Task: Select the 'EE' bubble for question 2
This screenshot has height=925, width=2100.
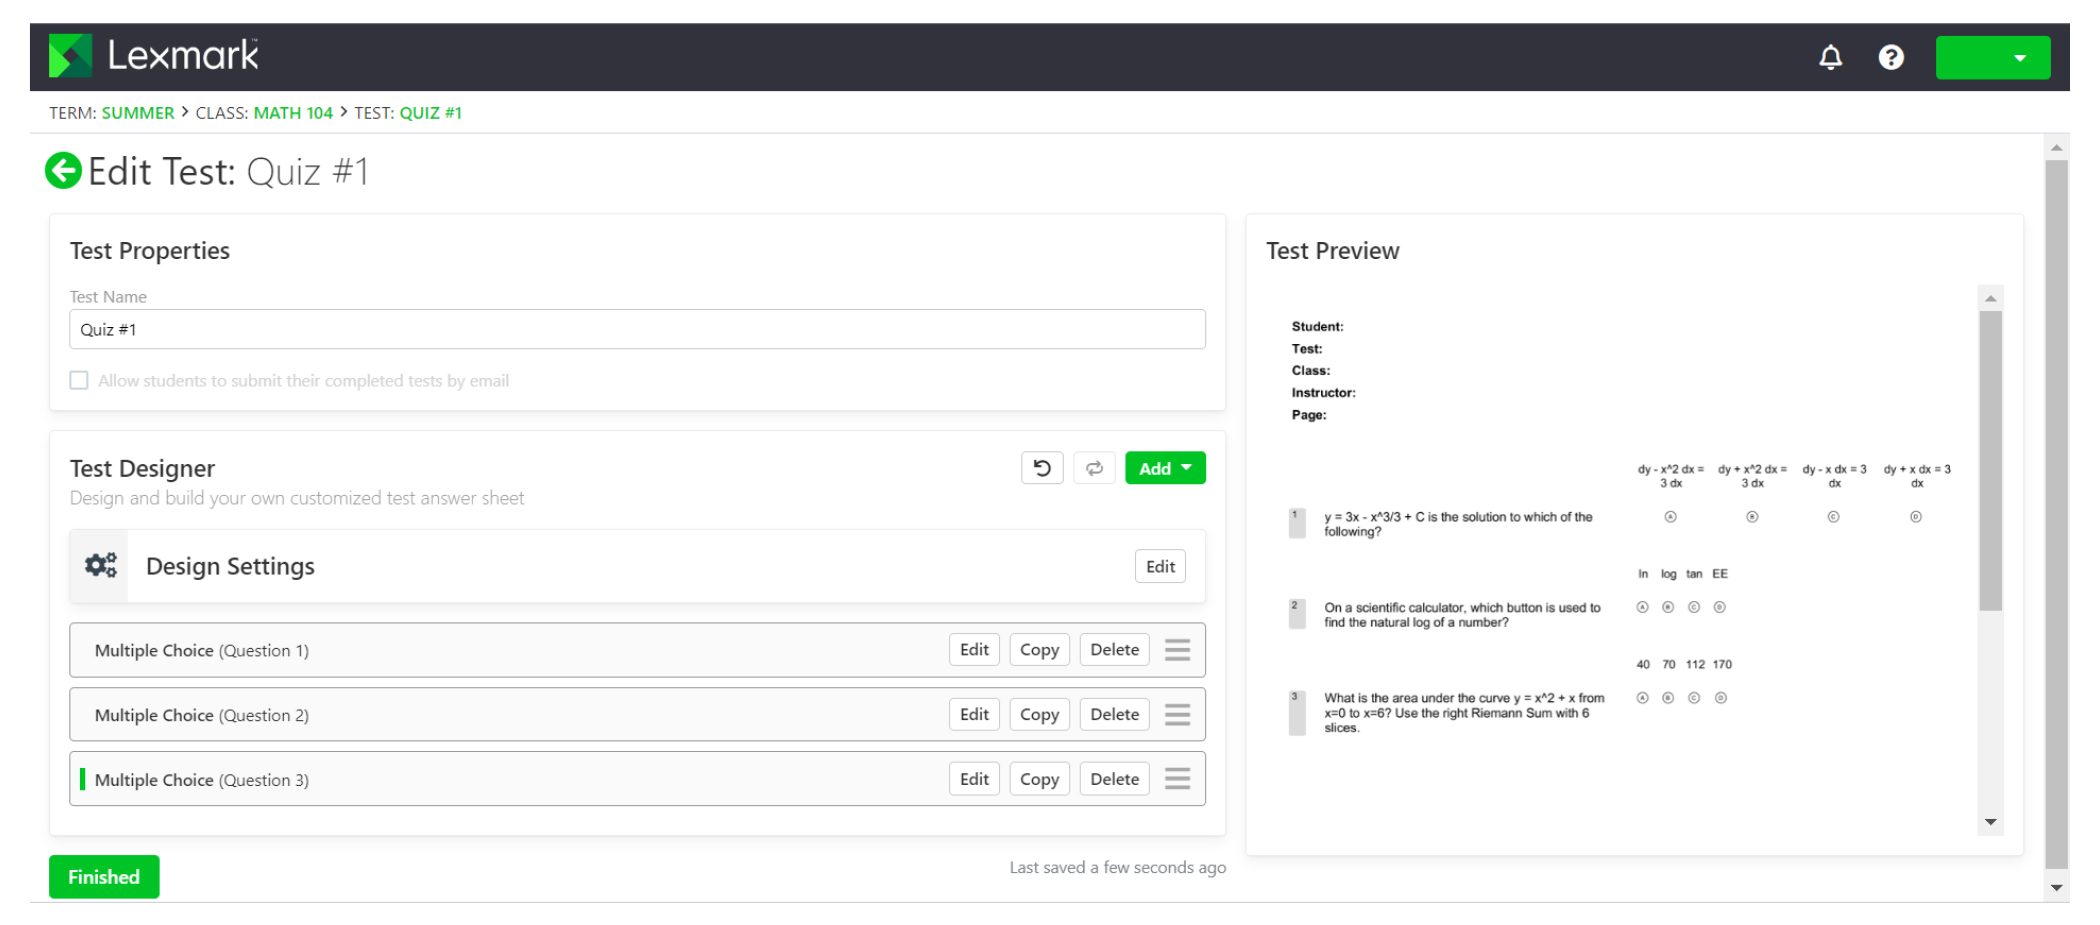Action: [1720, 607]
